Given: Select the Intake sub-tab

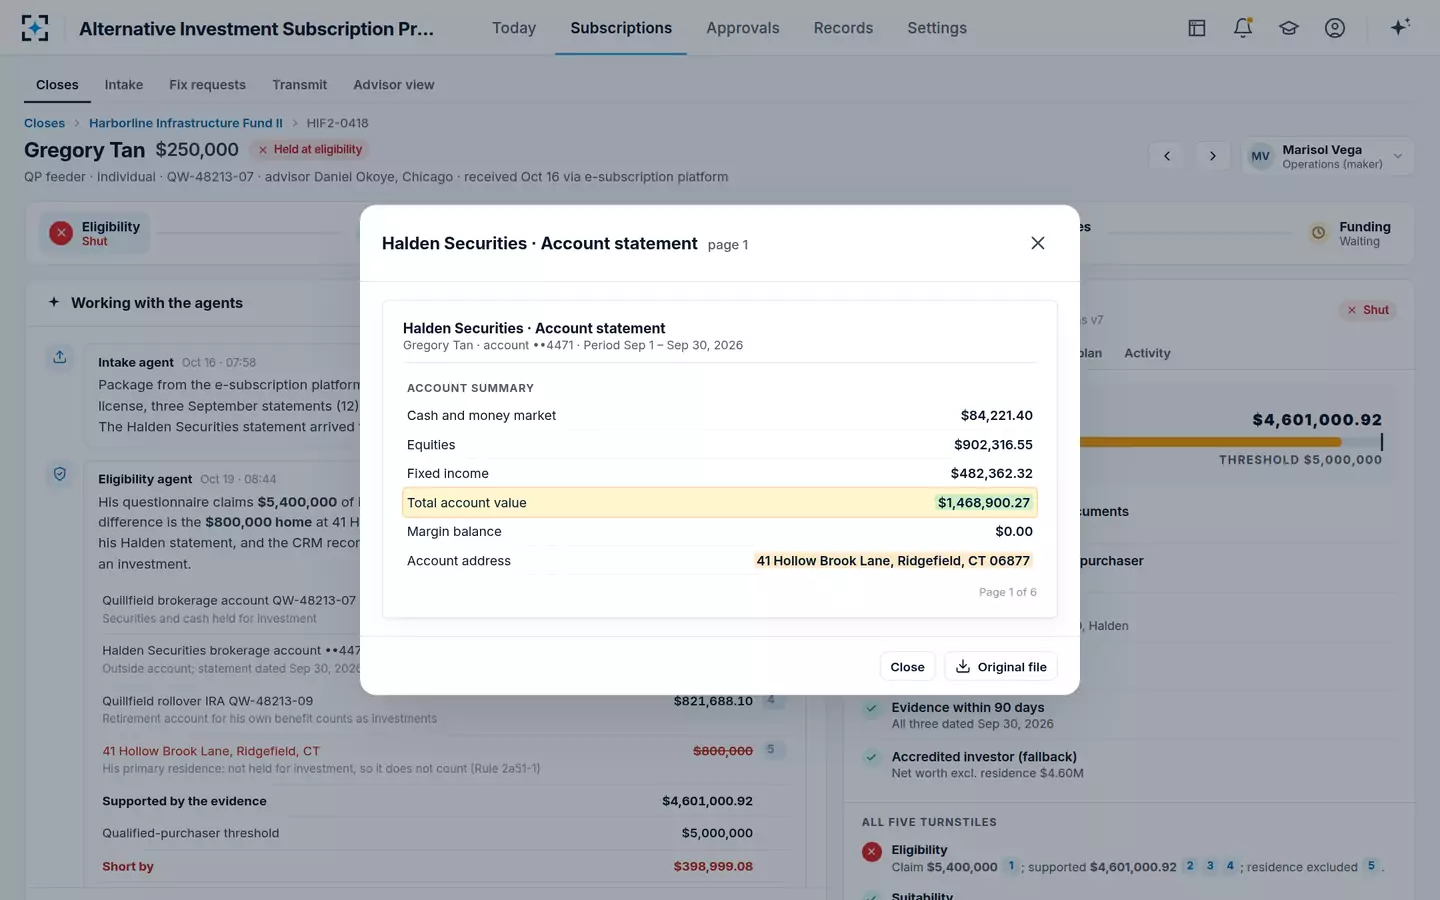Looking at the screenshot, I should click(124, 85).
